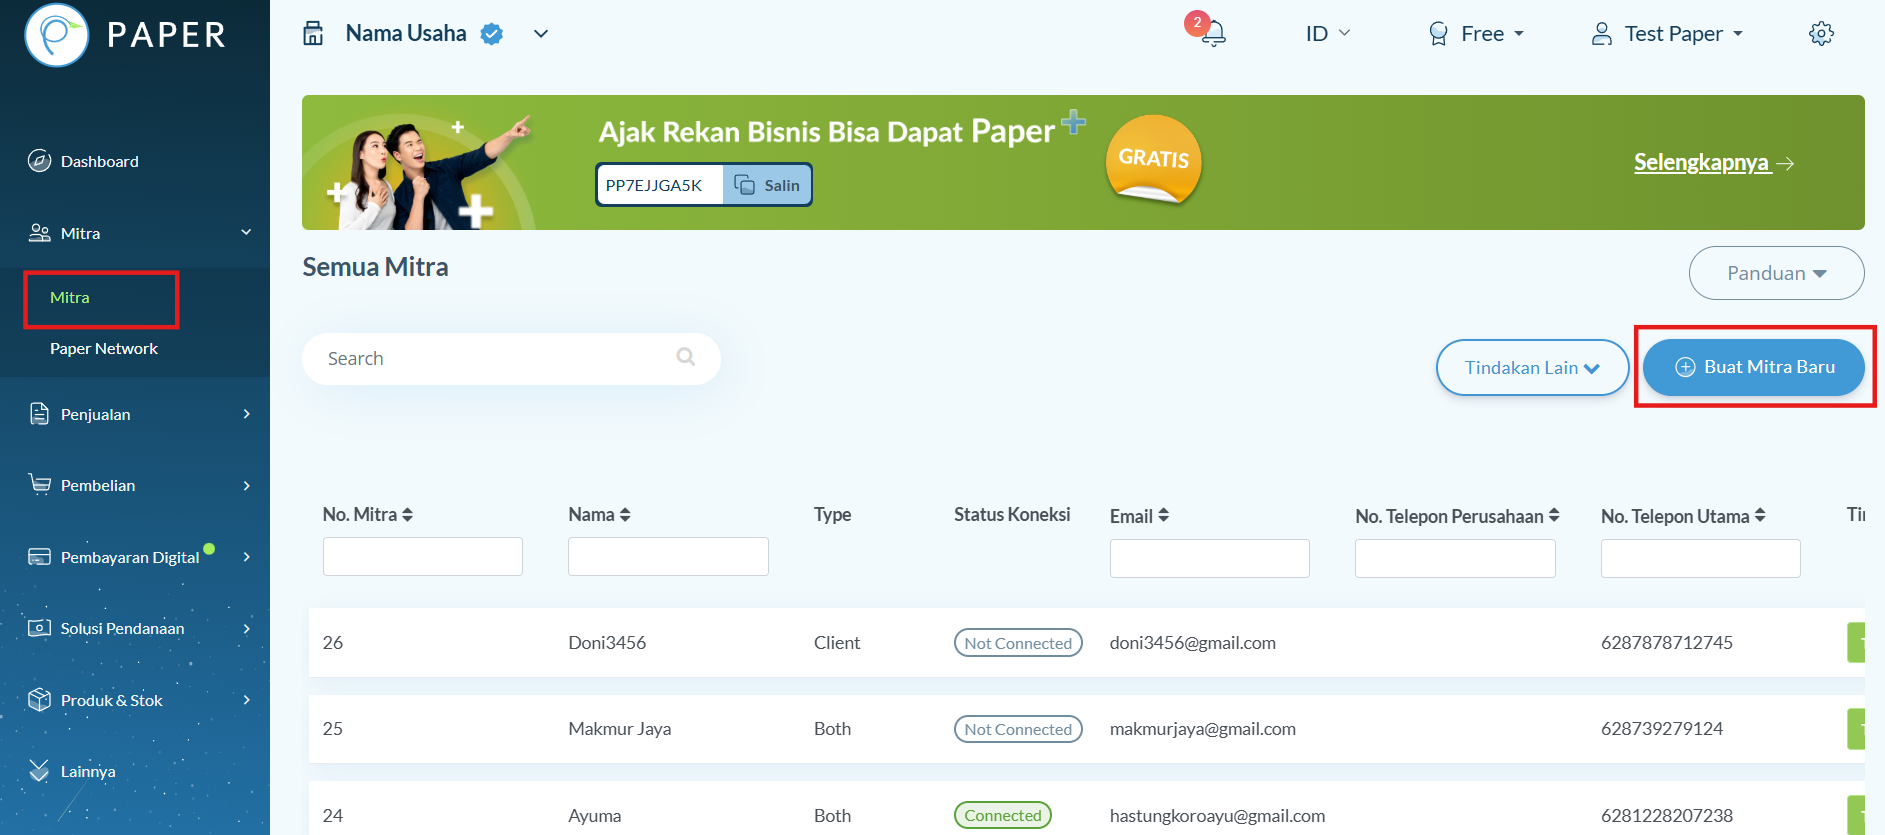The height and width of the screenshot is (835, 1885).
Task: Click the search magnifier icon
Action: (x=686, y=357)
